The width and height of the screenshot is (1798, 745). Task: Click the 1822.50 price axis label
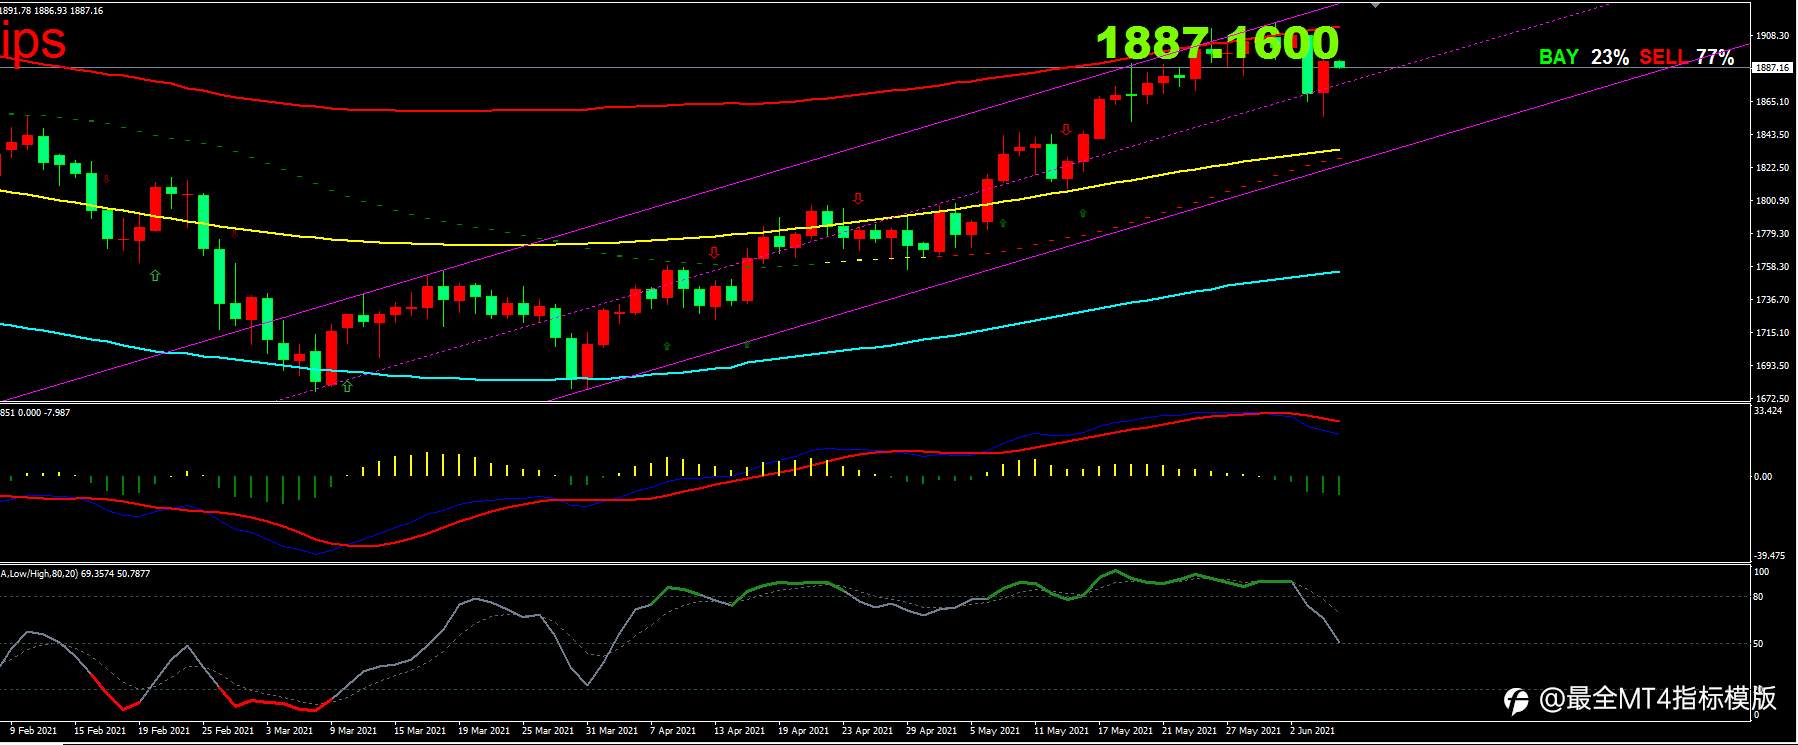point(1772,168)
